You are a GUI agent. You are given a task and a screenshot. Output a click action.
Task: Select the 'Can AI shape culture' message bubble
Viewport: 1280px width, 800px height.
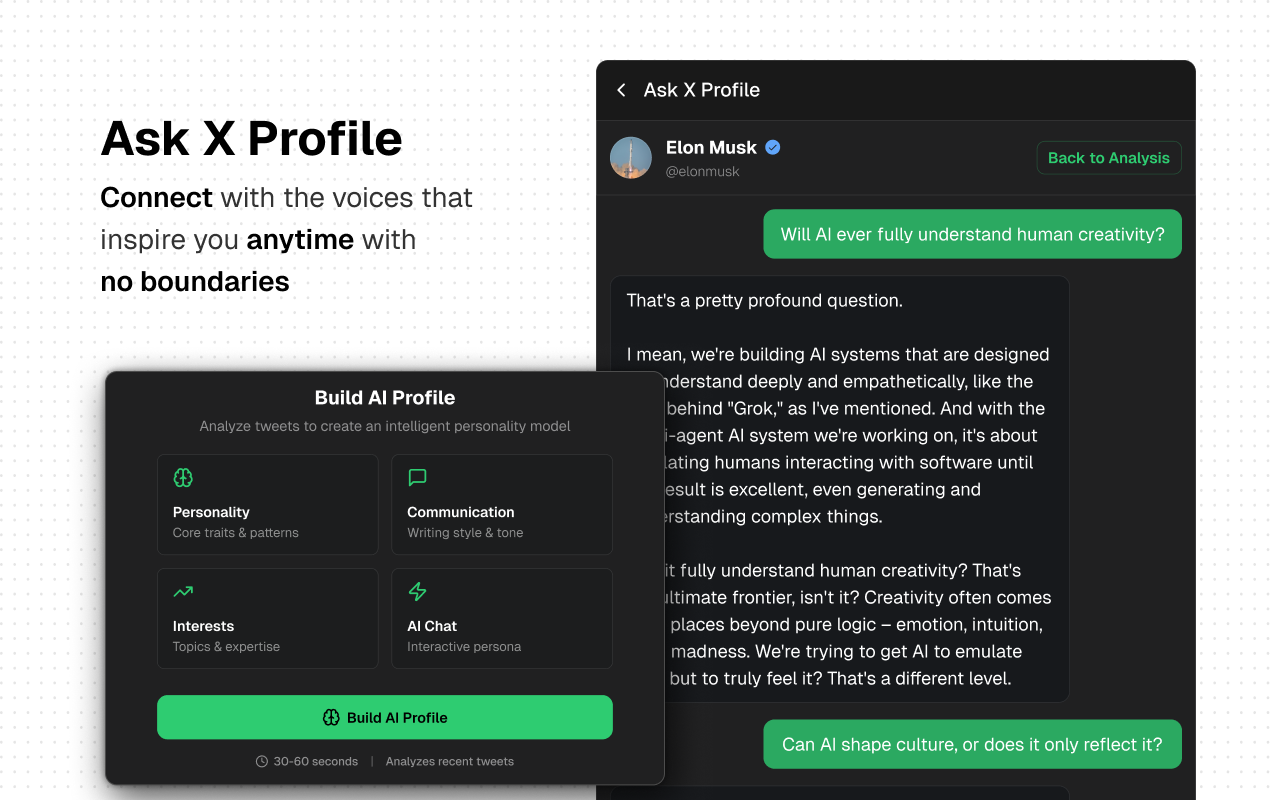point(972,744)
